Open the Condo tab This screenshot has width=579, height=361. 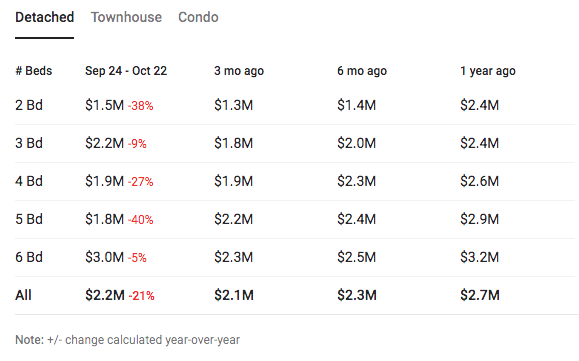point(198,17)
